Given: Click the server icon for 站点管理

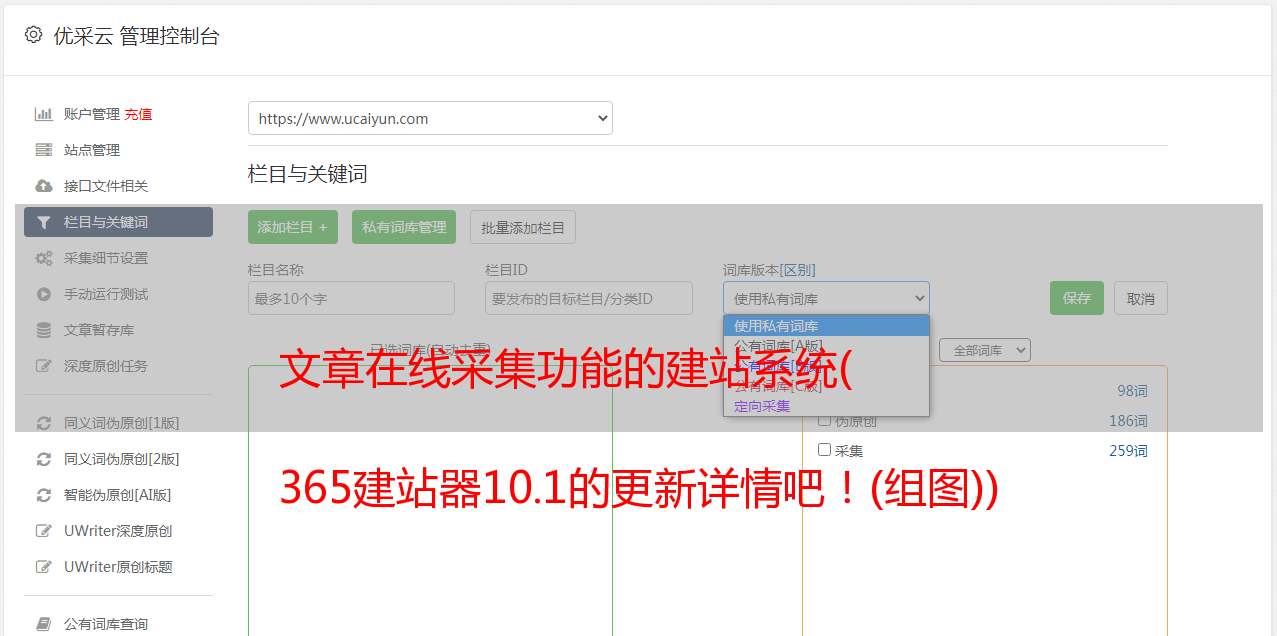Looking at the screenshot, I should point(43,150).
